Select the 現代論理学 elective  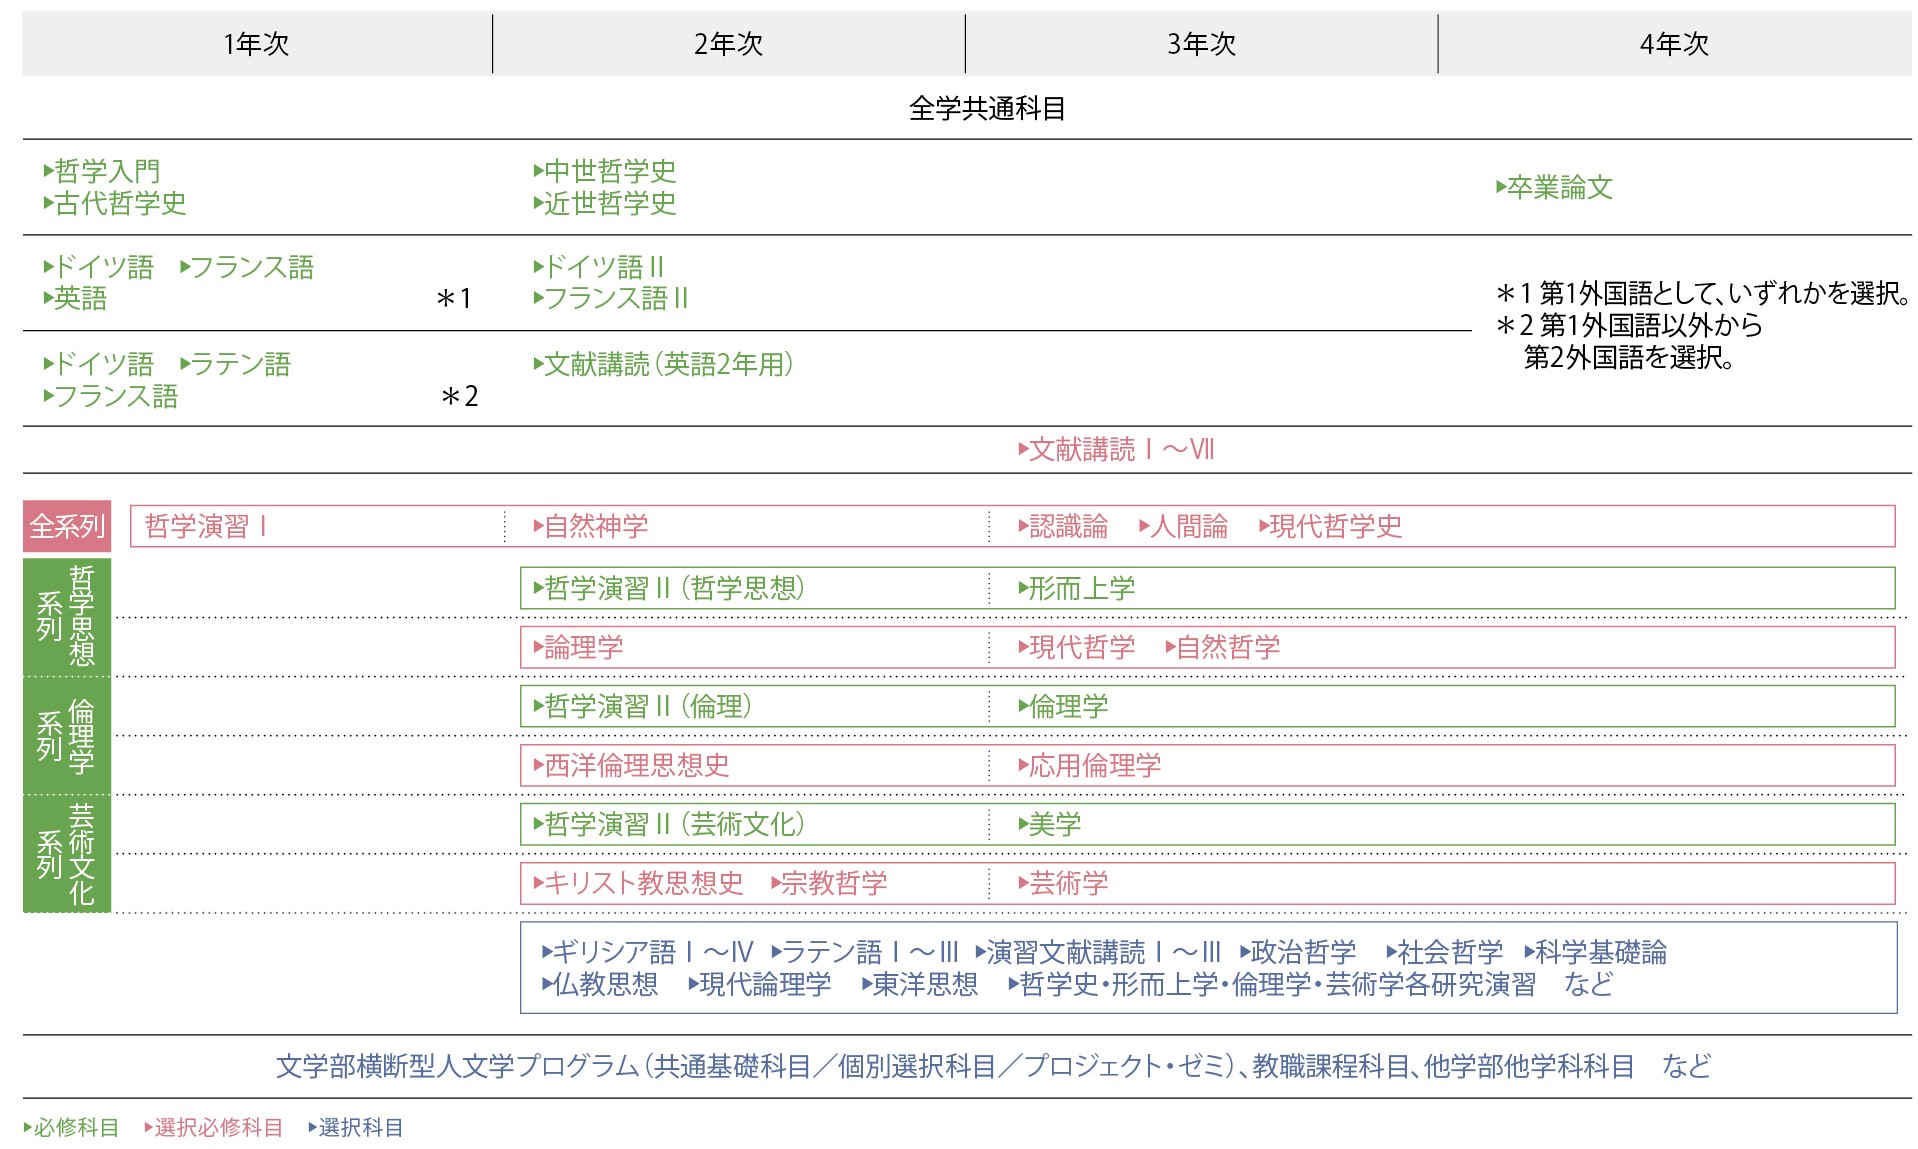click(760, 984)
